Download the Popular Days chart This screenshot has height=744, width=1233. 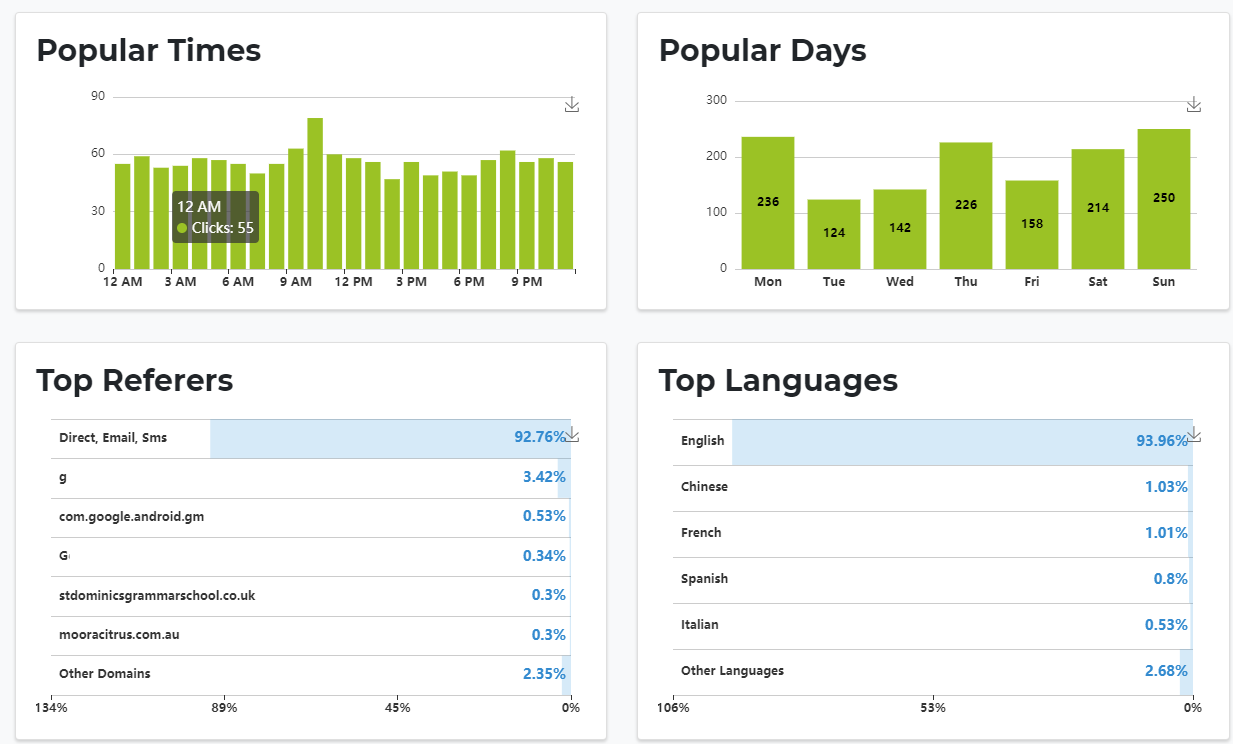(1194, 104)
